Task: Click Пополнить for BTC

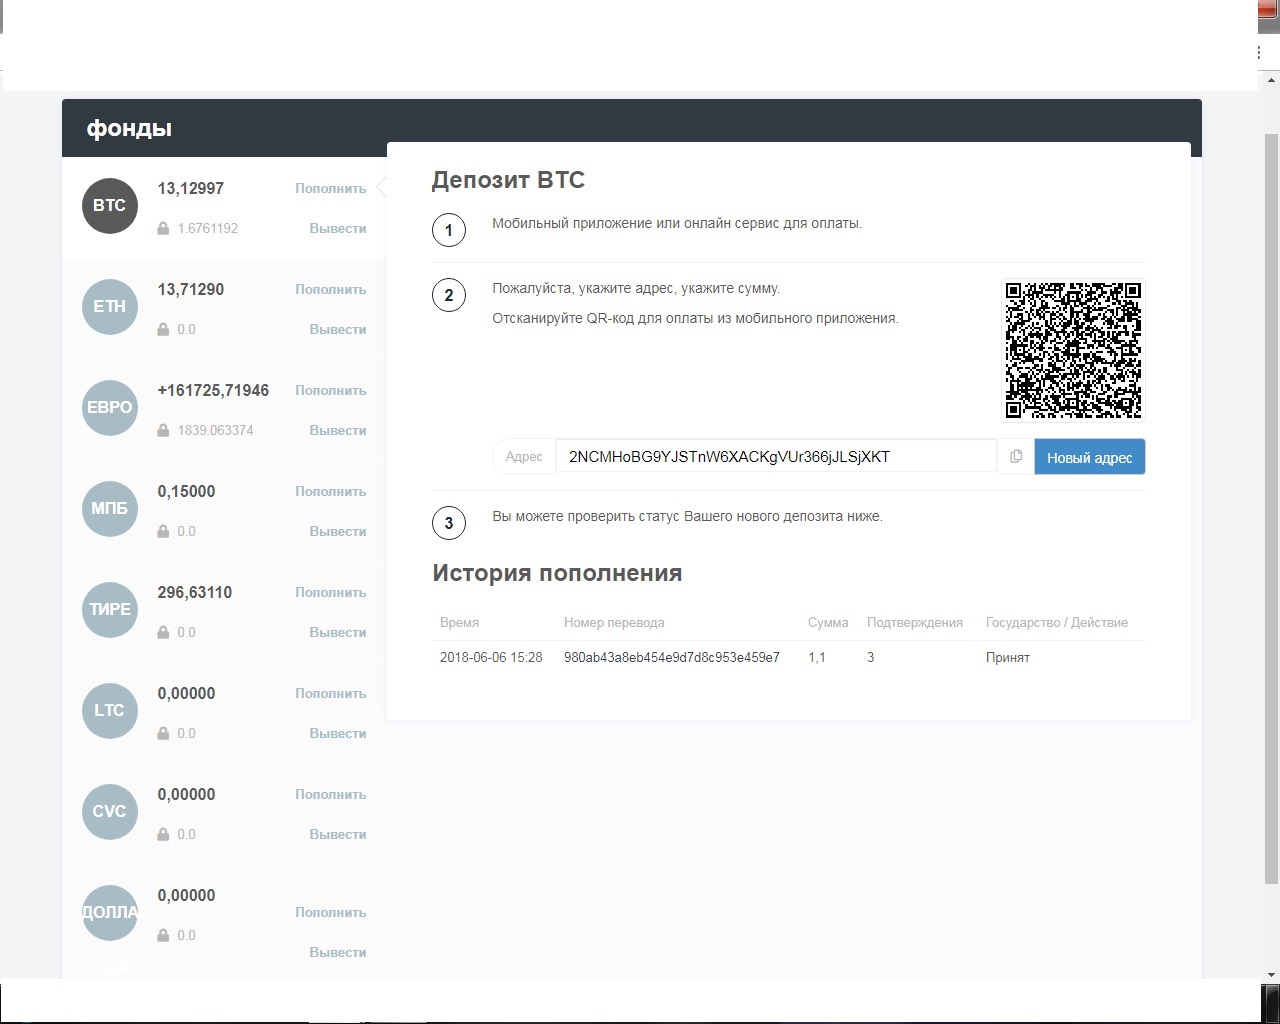Action: pyautogui.click(x=331, y=188)
